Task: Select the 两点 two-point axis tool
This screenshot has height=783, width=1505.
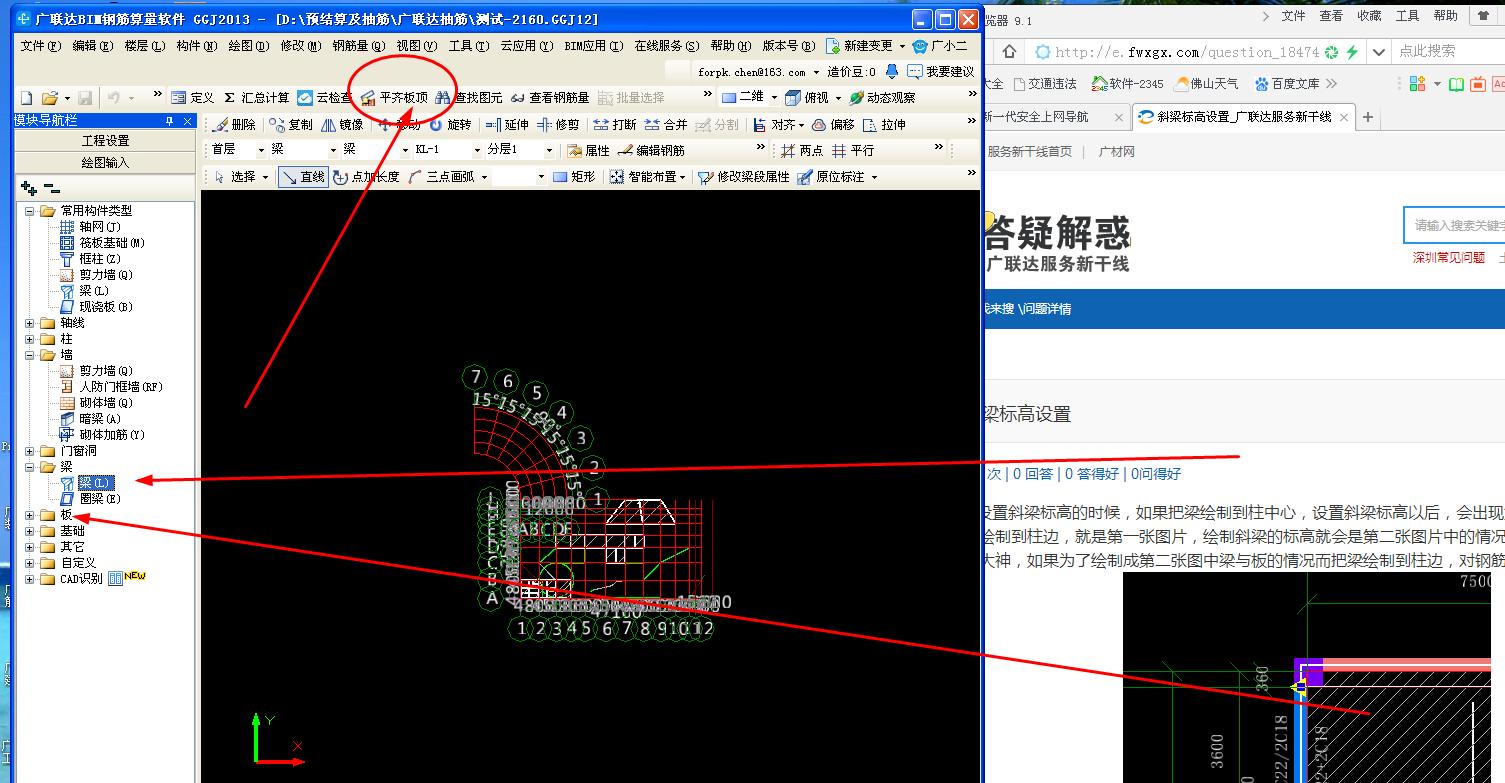Action: coord(802,151)
